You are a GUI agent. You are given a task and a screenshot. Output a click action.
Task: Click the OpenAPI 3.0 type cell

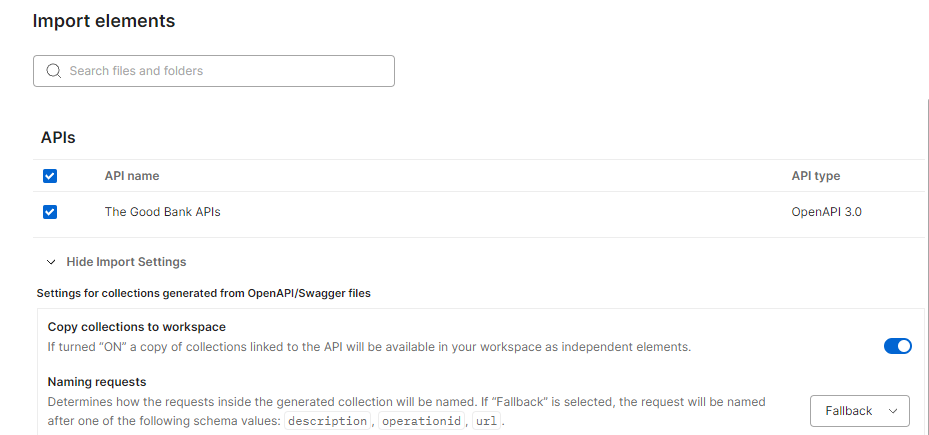(825, 212)
